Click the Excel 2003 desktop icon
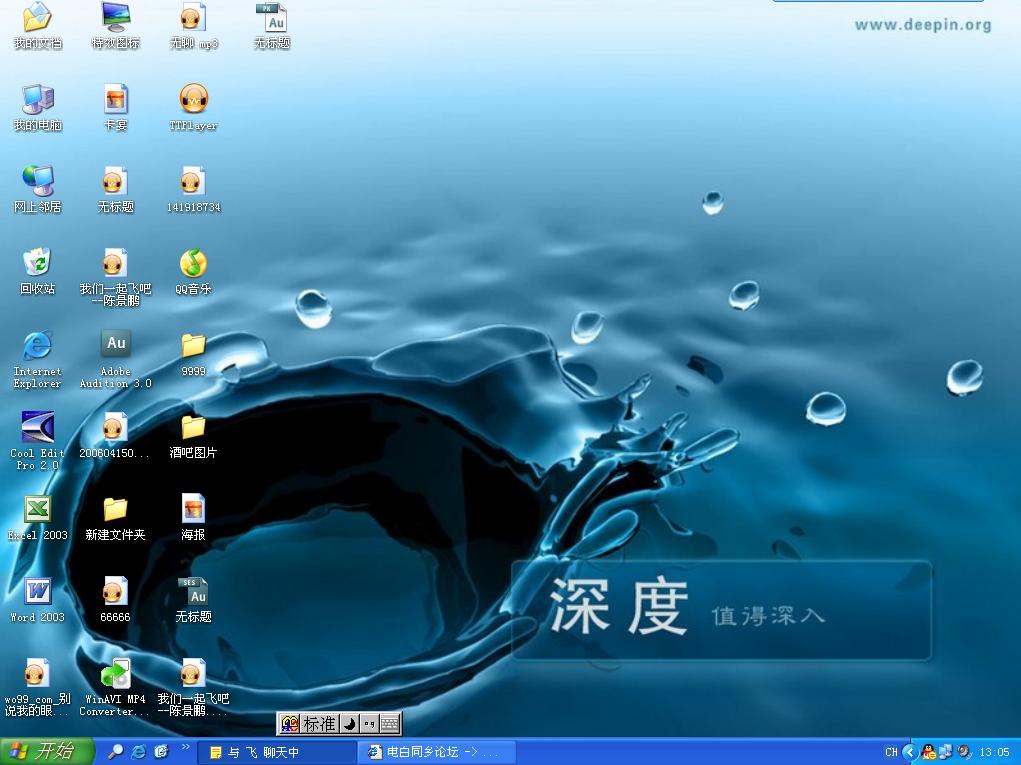This screenshot has height=765, width=1021. point(37,510)
